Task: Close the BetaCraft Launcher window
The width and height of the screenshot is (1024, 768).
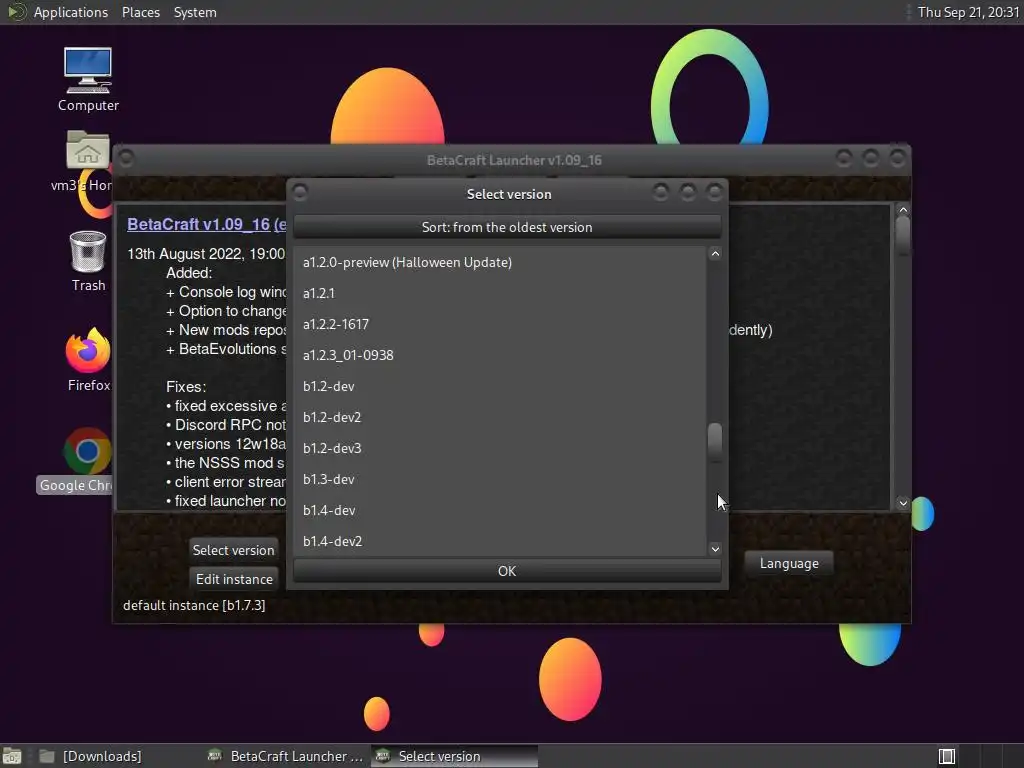Action: 897,157
